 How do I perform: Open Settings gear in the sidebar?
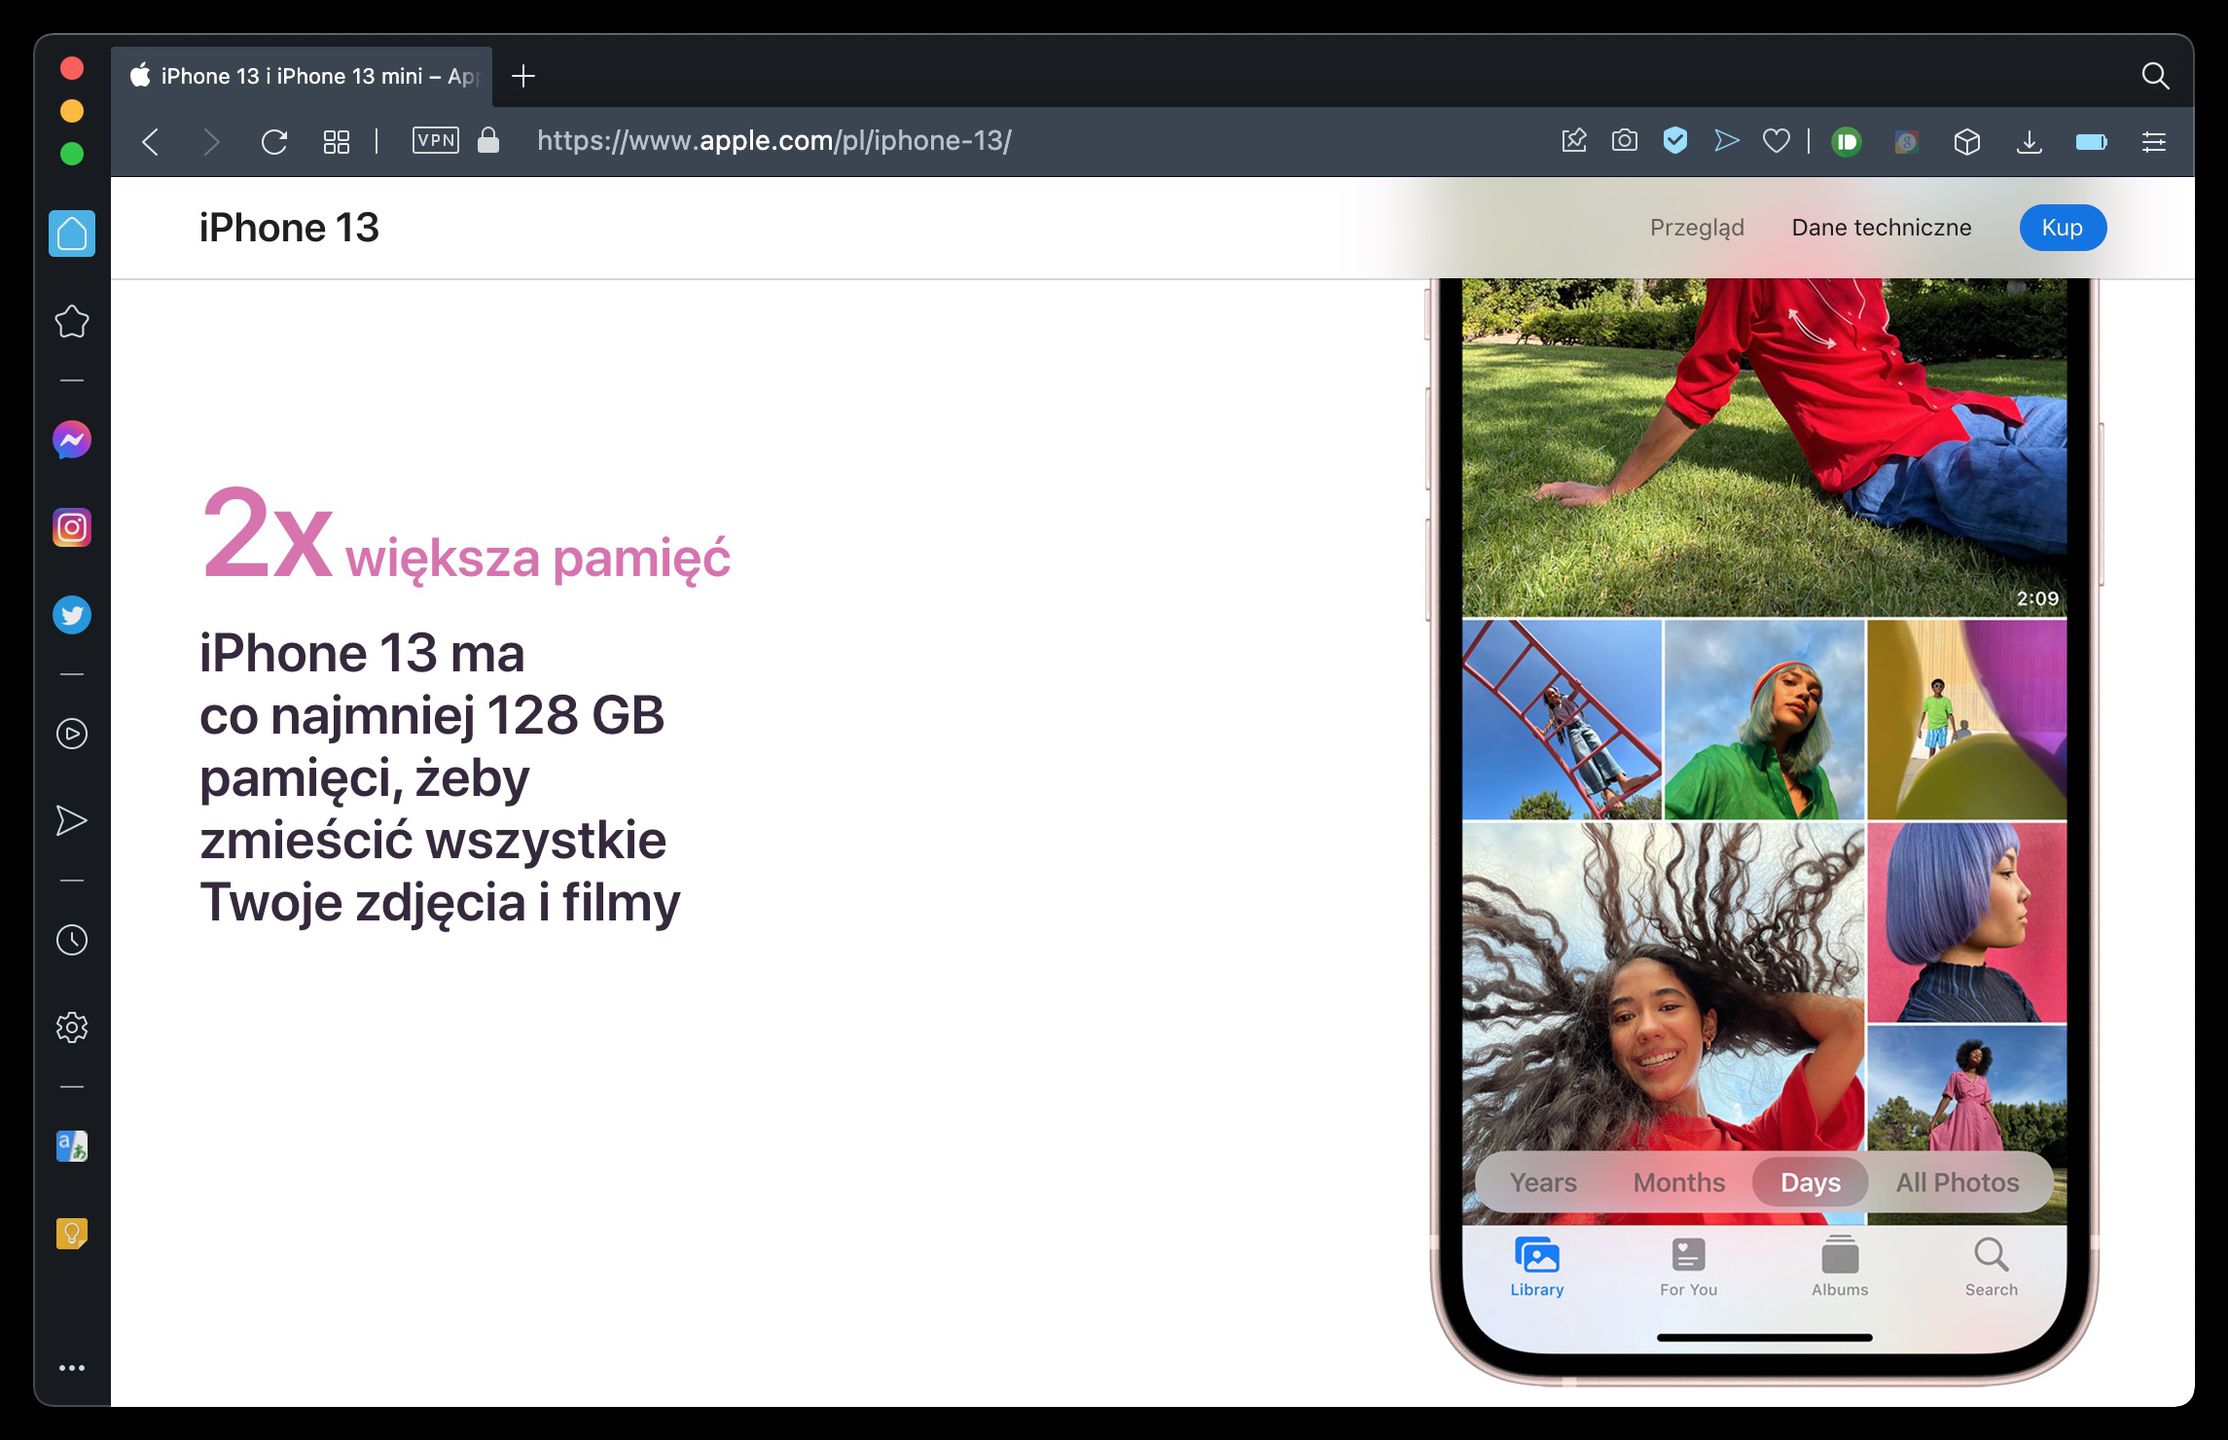72,1027
